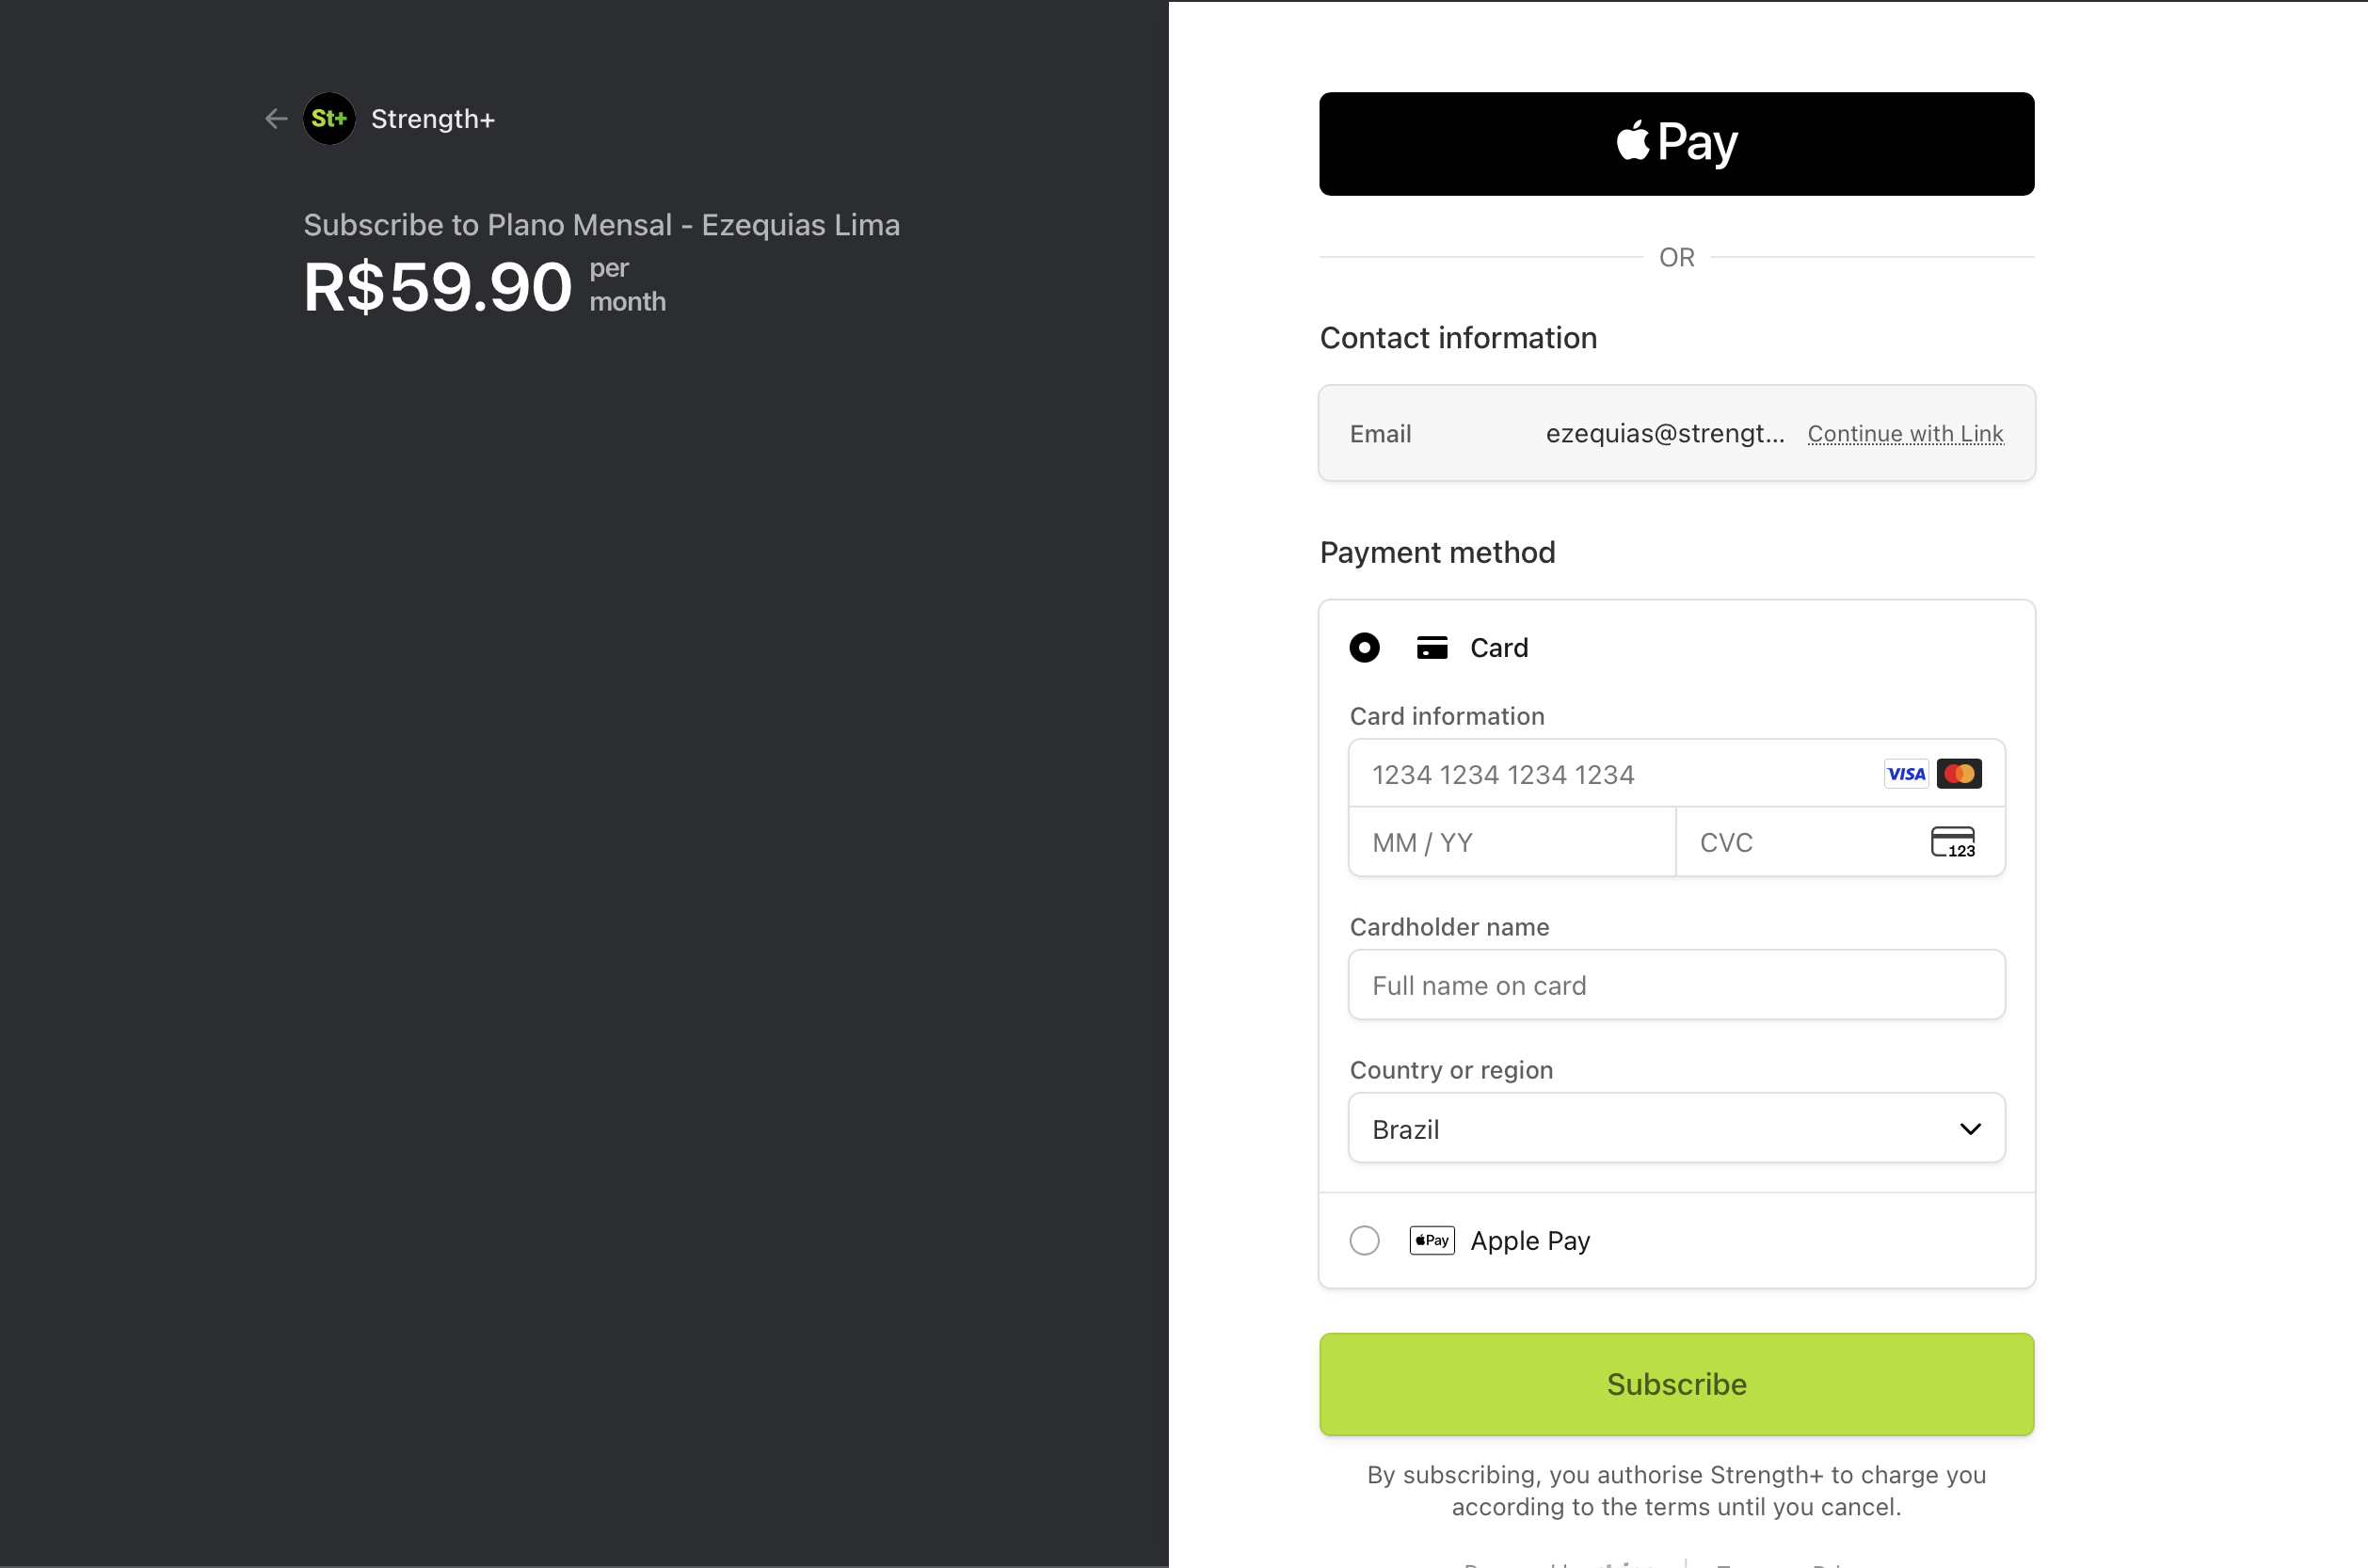This screenshot has width=2368, height=1568.
Task: Select the Apple Pay radio button
Action: [1363, 1240]
